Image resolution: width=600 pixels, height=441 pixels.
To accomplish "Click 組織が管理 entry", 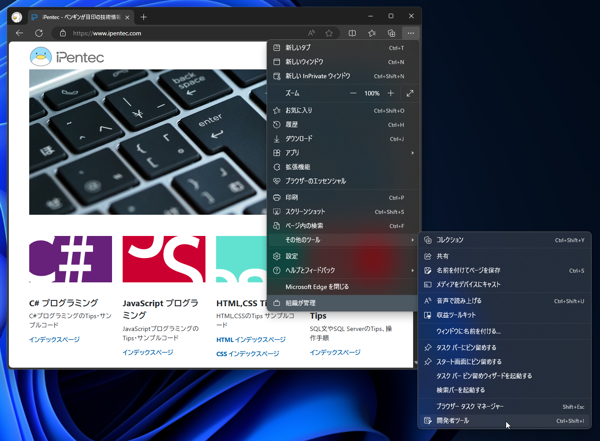I will (342, 303).
